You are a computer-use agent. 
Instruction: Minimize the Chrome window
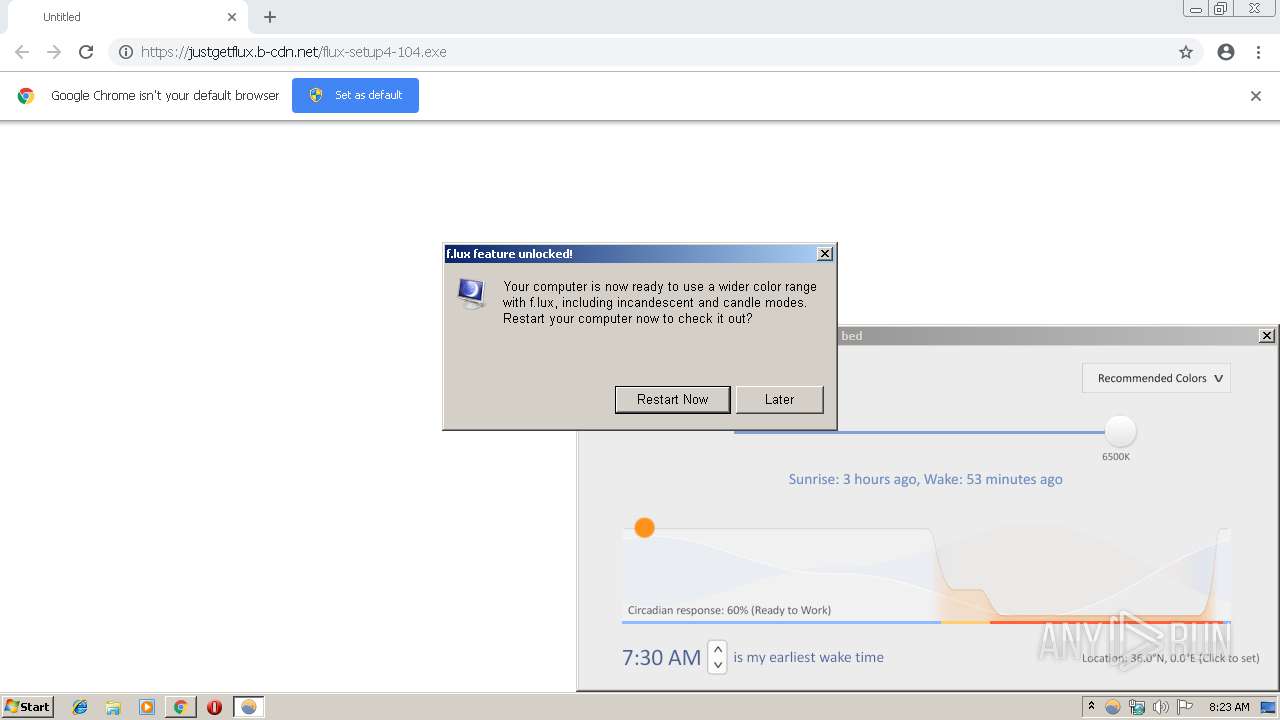[x=1196, y=9]
